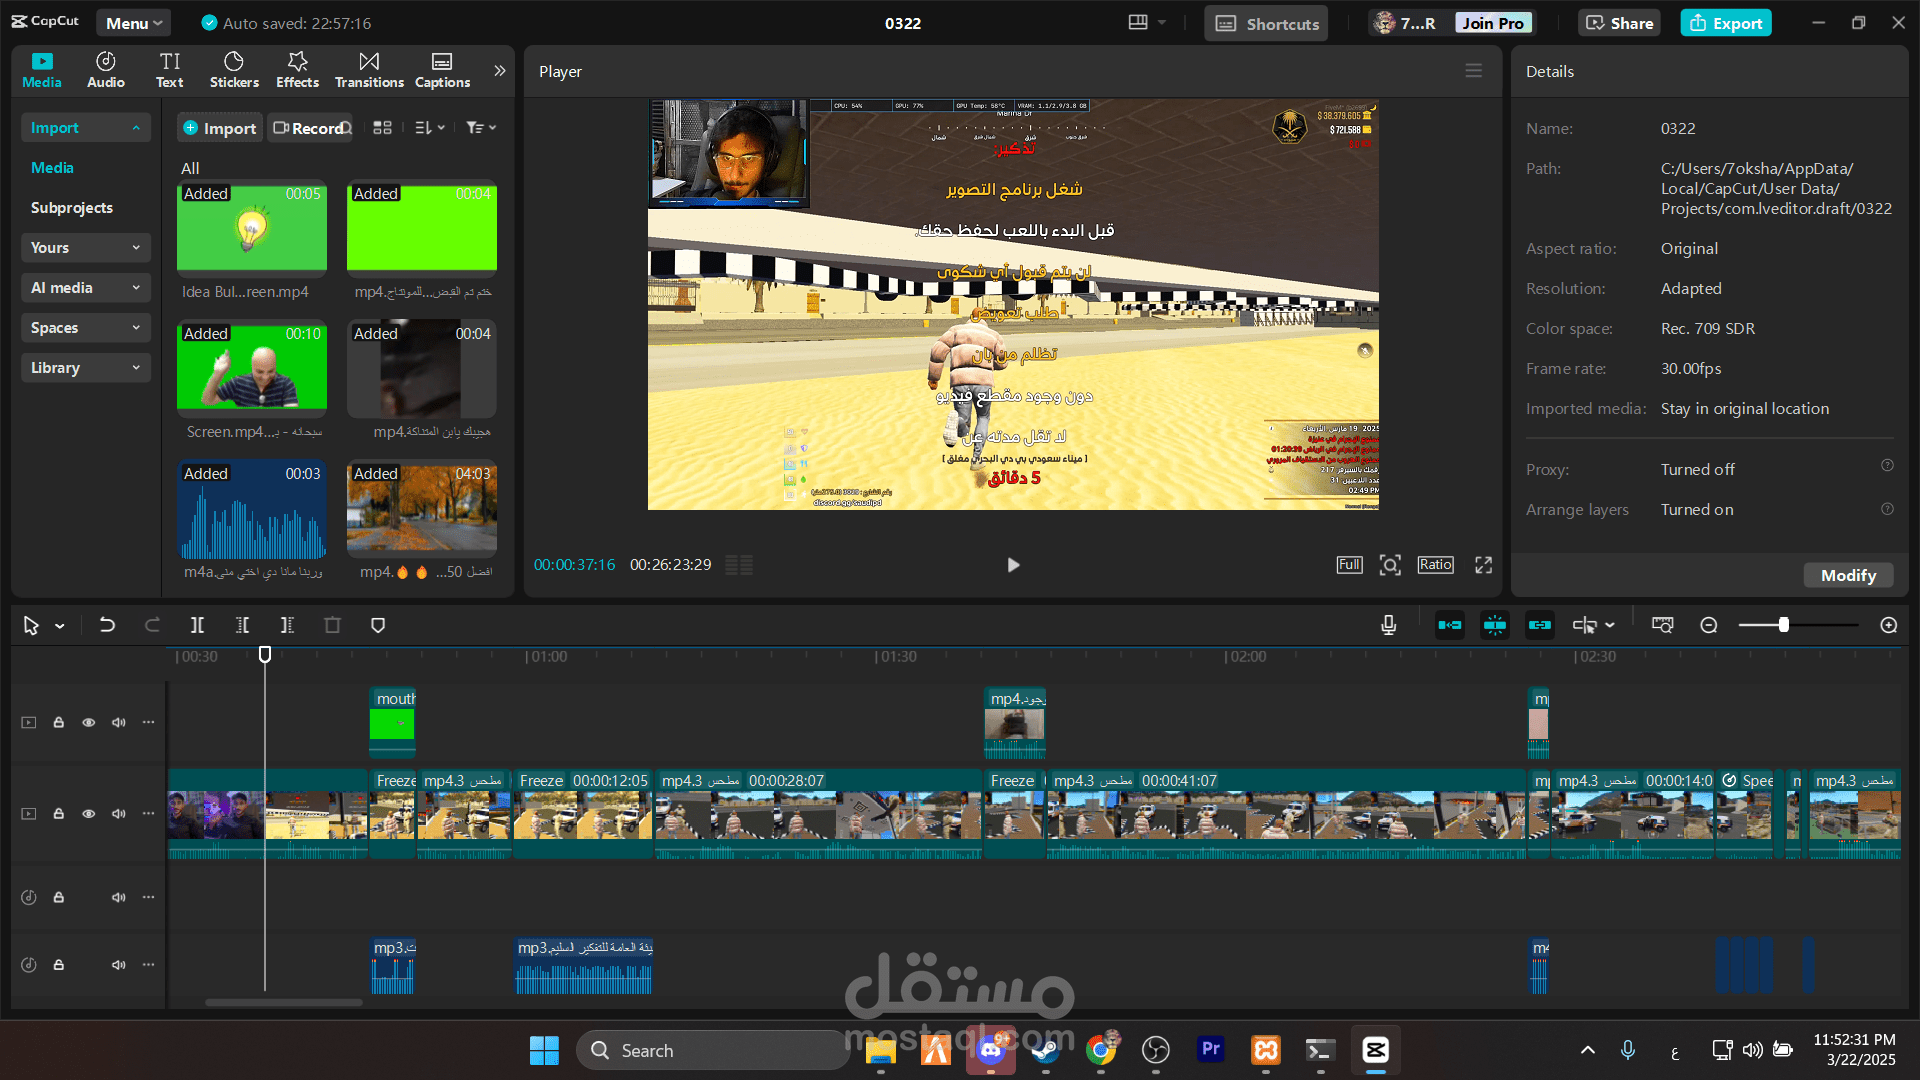Click the Delete right trim tool
The height and width of the screenshot is (1080, 1920).
(x=287, y=625)
